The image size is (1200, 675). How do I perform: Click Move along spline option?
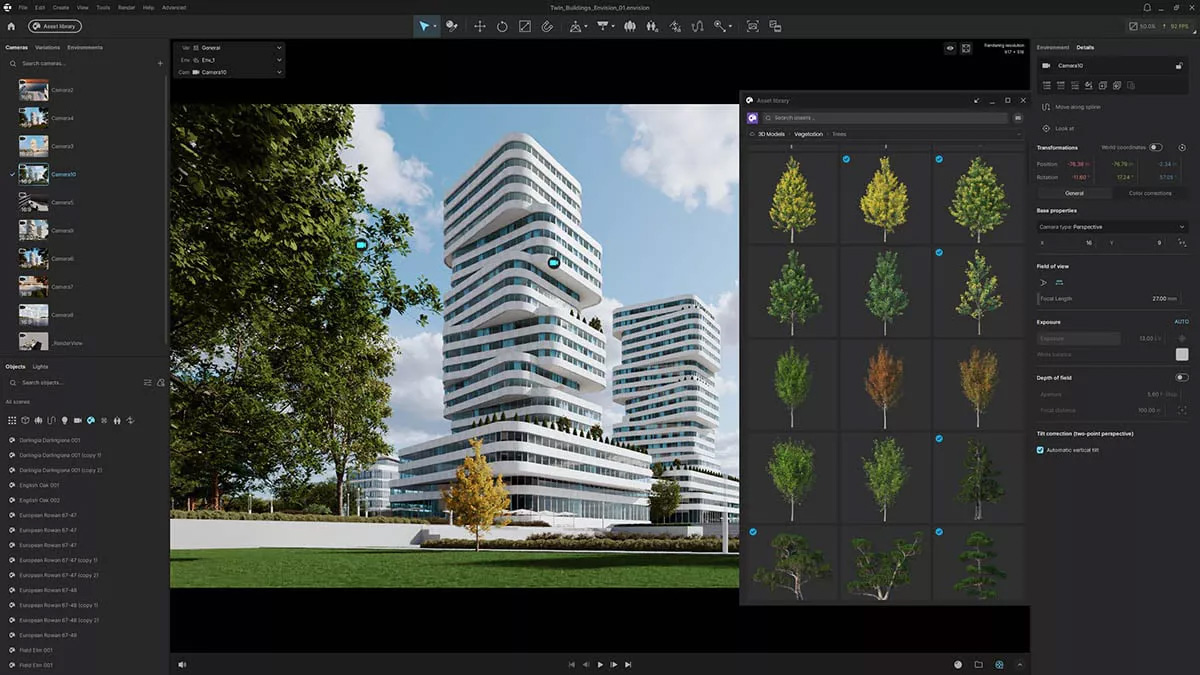(x=1078, y=107)
